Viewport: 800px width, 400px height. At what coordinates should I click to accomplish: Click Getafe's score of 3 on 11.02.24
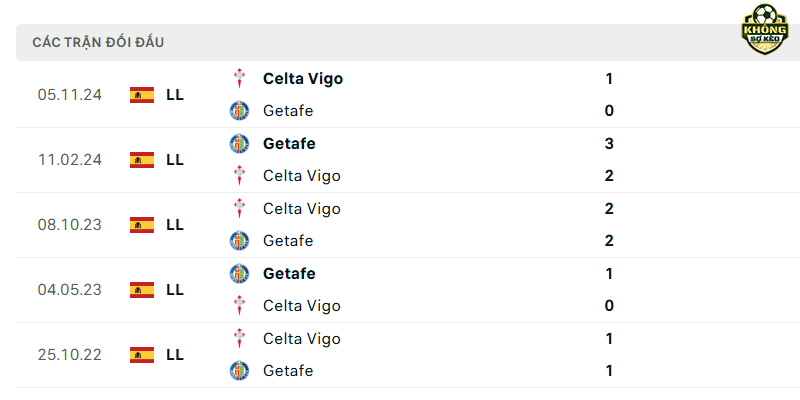pyautogui.click(x=609, y=144)
